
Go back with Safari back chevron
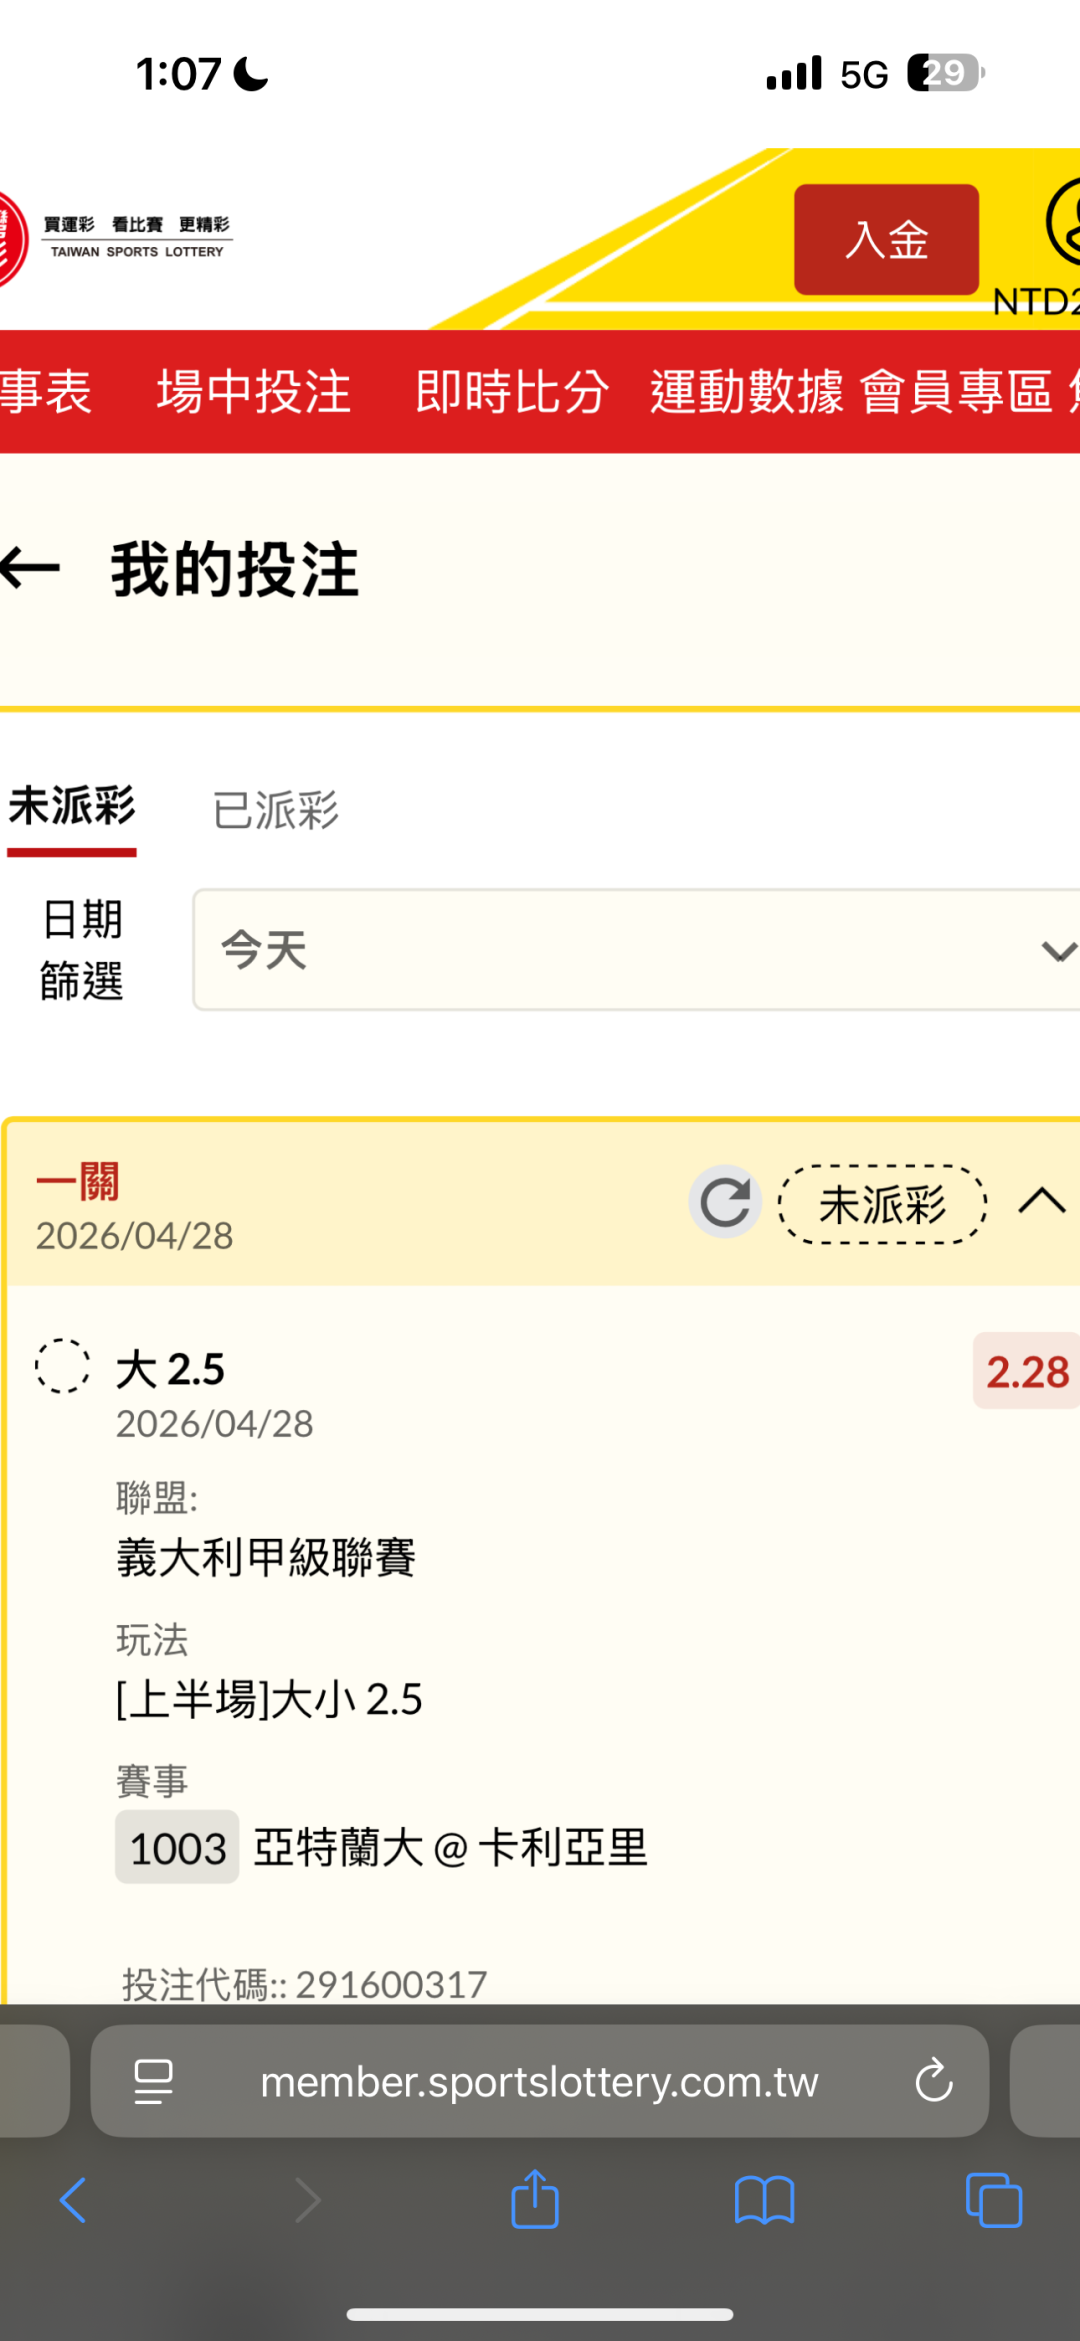73,2200
